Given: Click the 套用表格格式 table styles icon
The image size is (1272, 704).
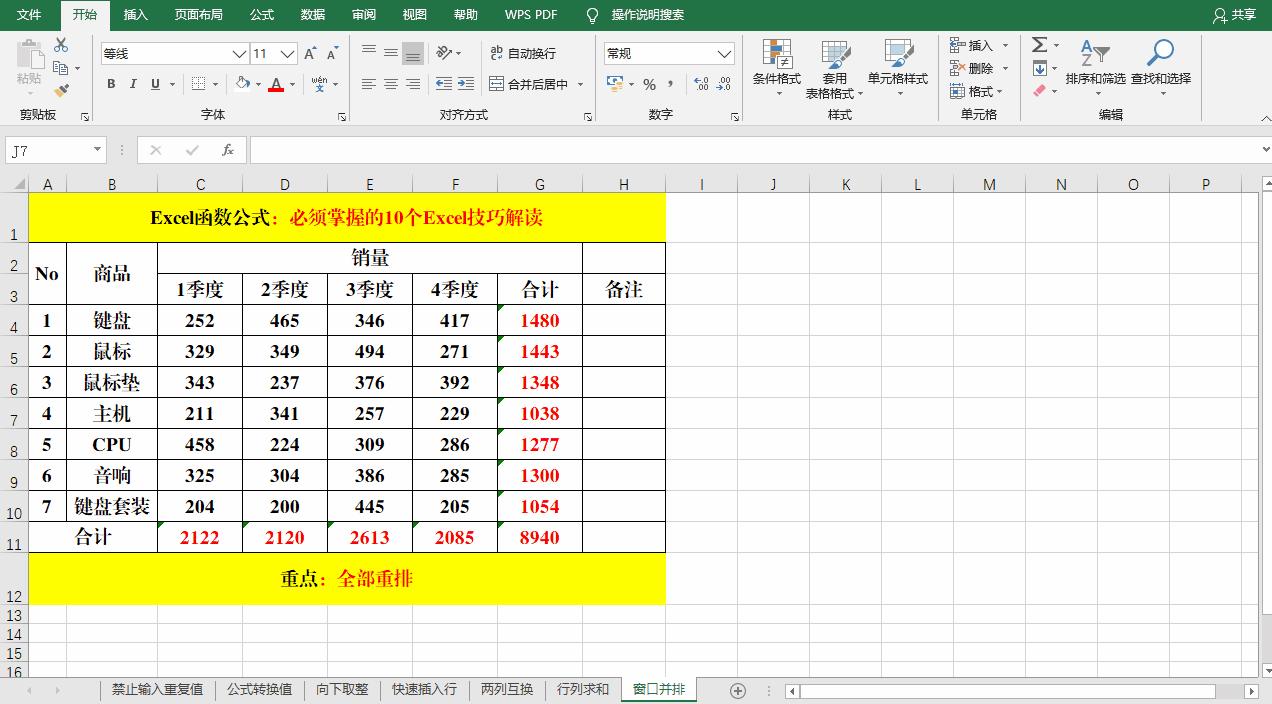Looking at the screenshot, I should (837, 68).
